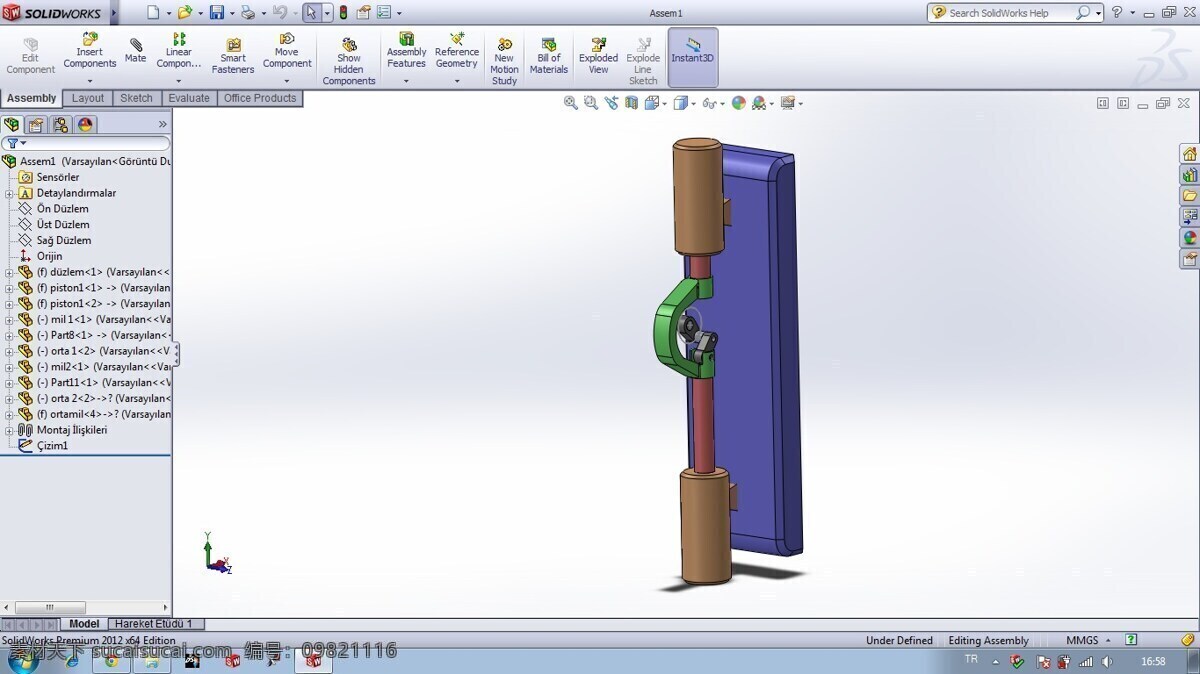Click the Windows Start button
Viewport: 1200px width, 674px height.
(x=22, y=661)
